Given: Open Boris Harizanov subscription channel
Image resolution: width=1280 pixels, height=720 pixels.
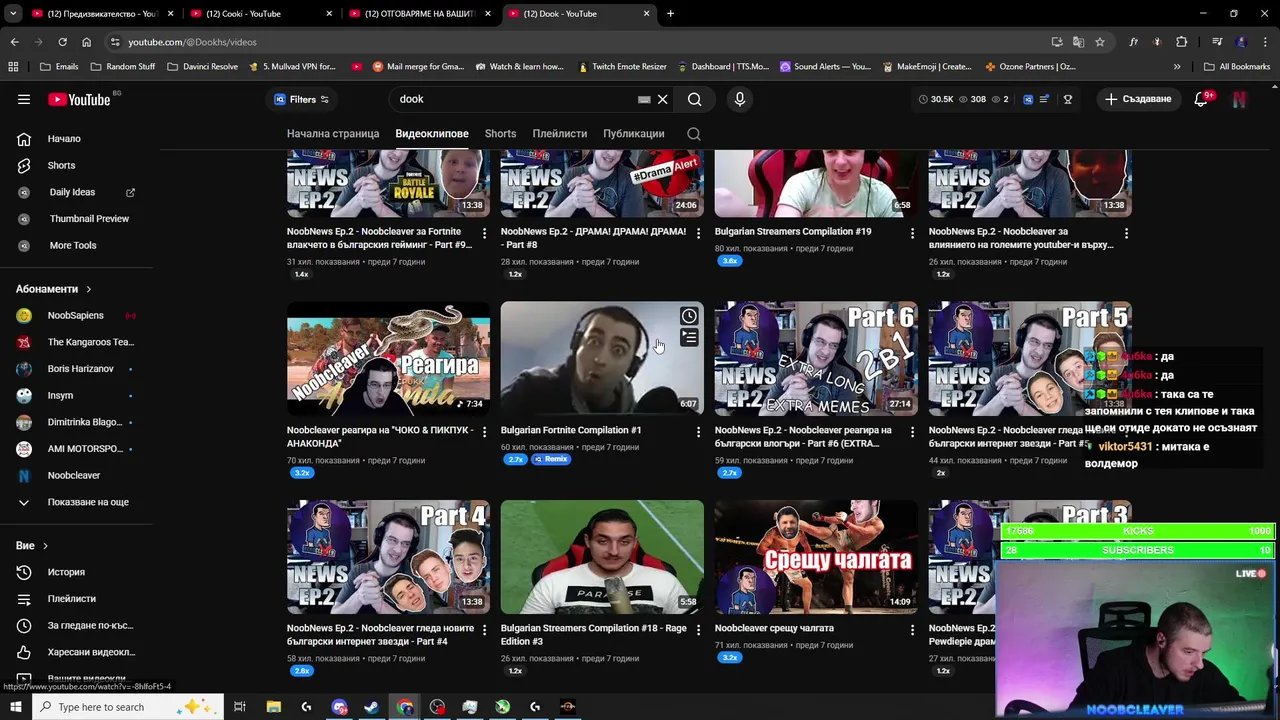Looking at the screenshot, I should [x=80, y=368].
